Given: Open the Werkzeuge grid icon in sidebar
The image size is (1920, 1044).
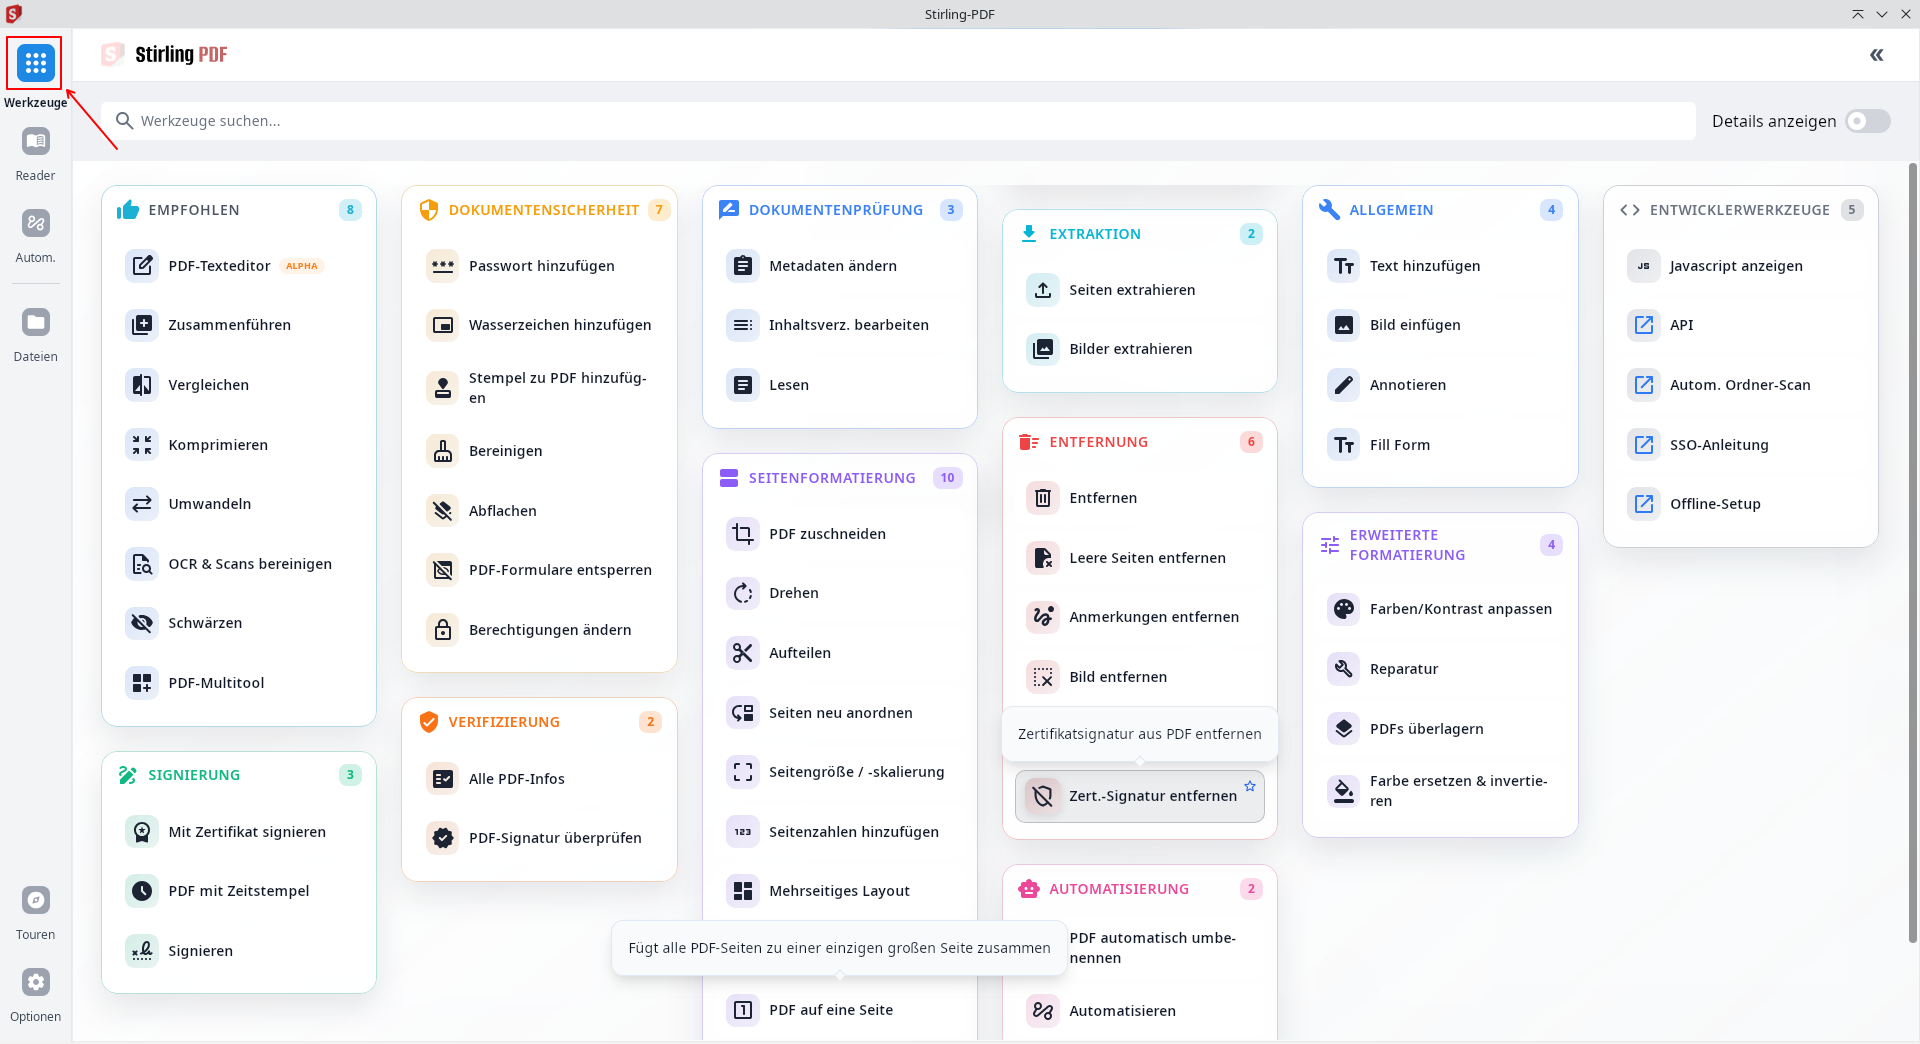Looking at the screenshot, I should click(x=36, y=63).
